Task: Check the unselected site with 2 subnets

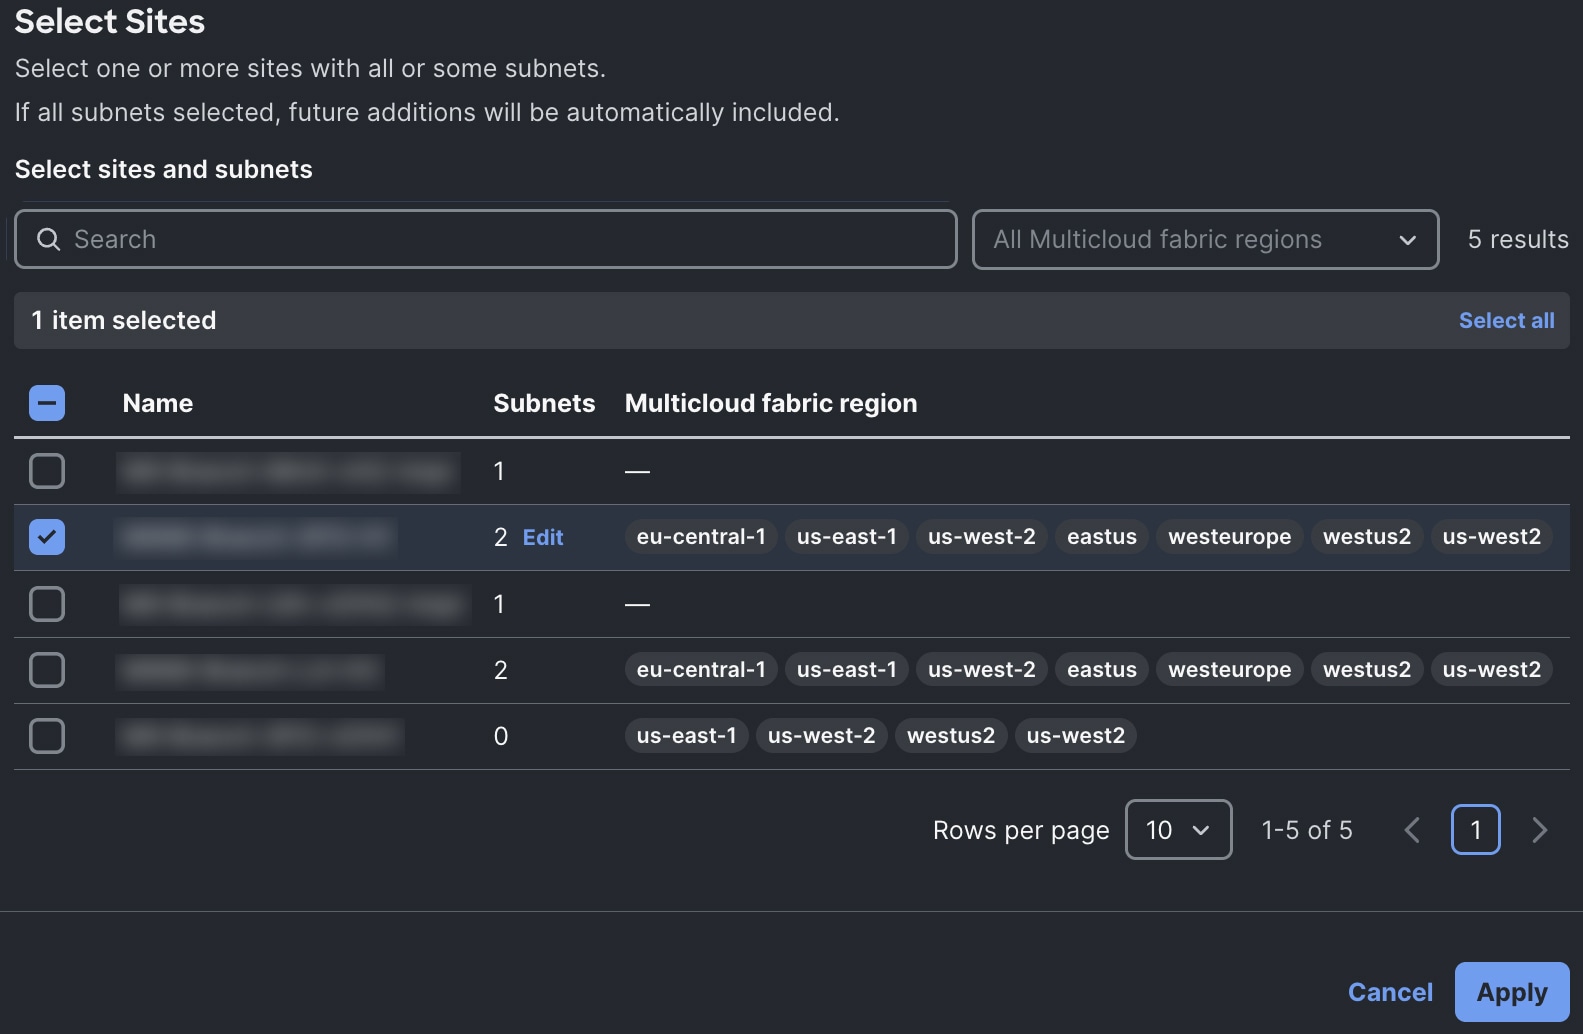Action: click(x=47, y=670)
